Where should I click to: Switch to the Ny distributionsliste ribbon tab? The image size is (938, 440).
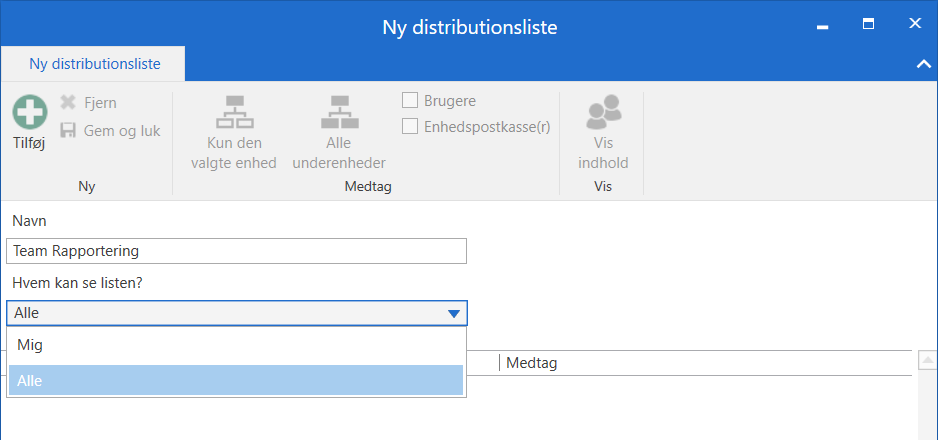coord(94,64)
